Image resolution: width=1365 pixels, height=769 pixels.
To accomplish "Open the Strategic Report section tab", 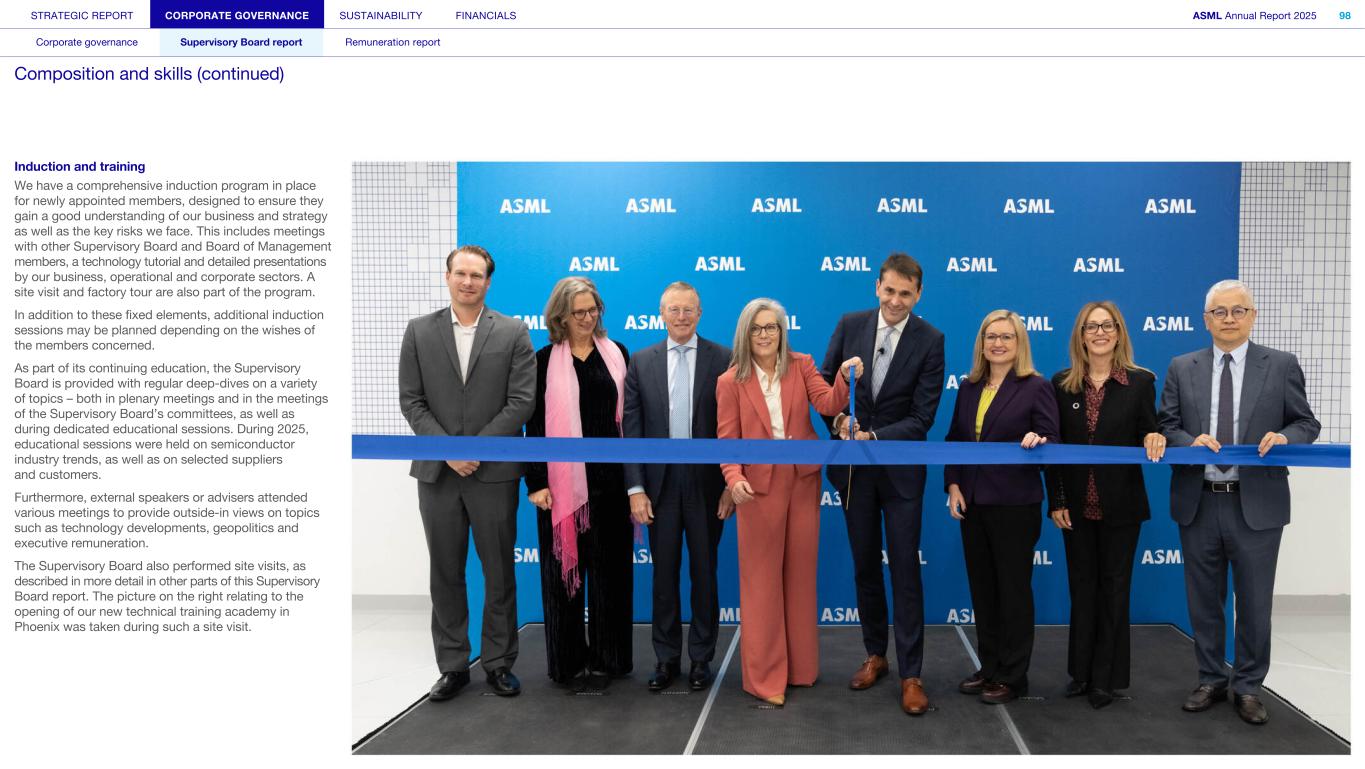I will 82,15.
